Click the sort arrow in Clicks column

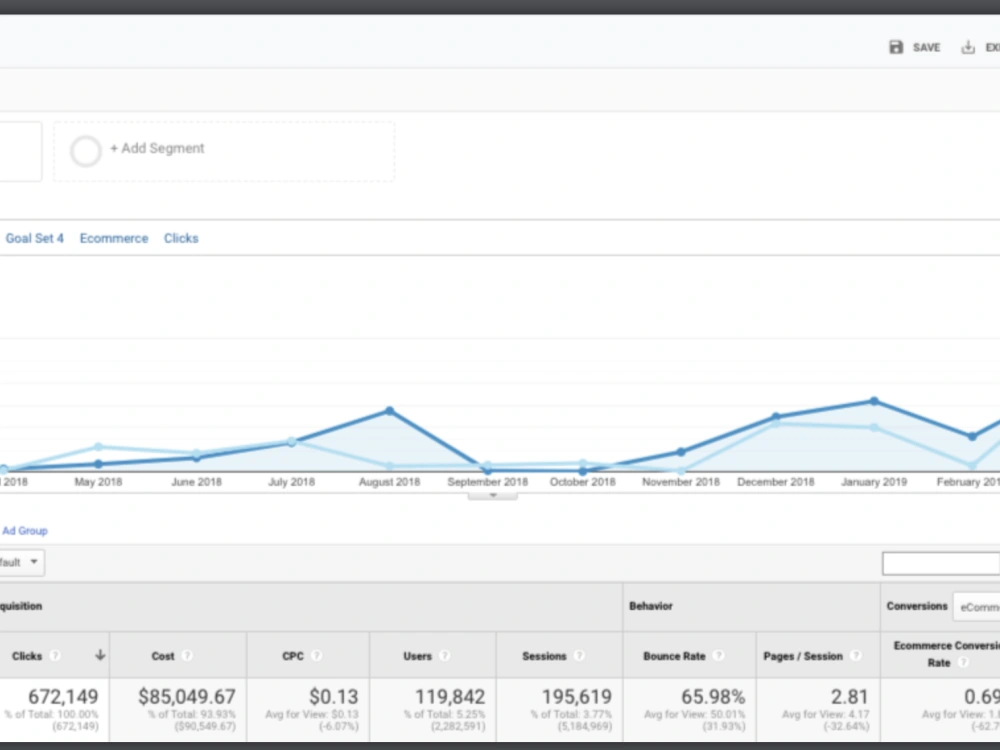click(x=100, y=655)
